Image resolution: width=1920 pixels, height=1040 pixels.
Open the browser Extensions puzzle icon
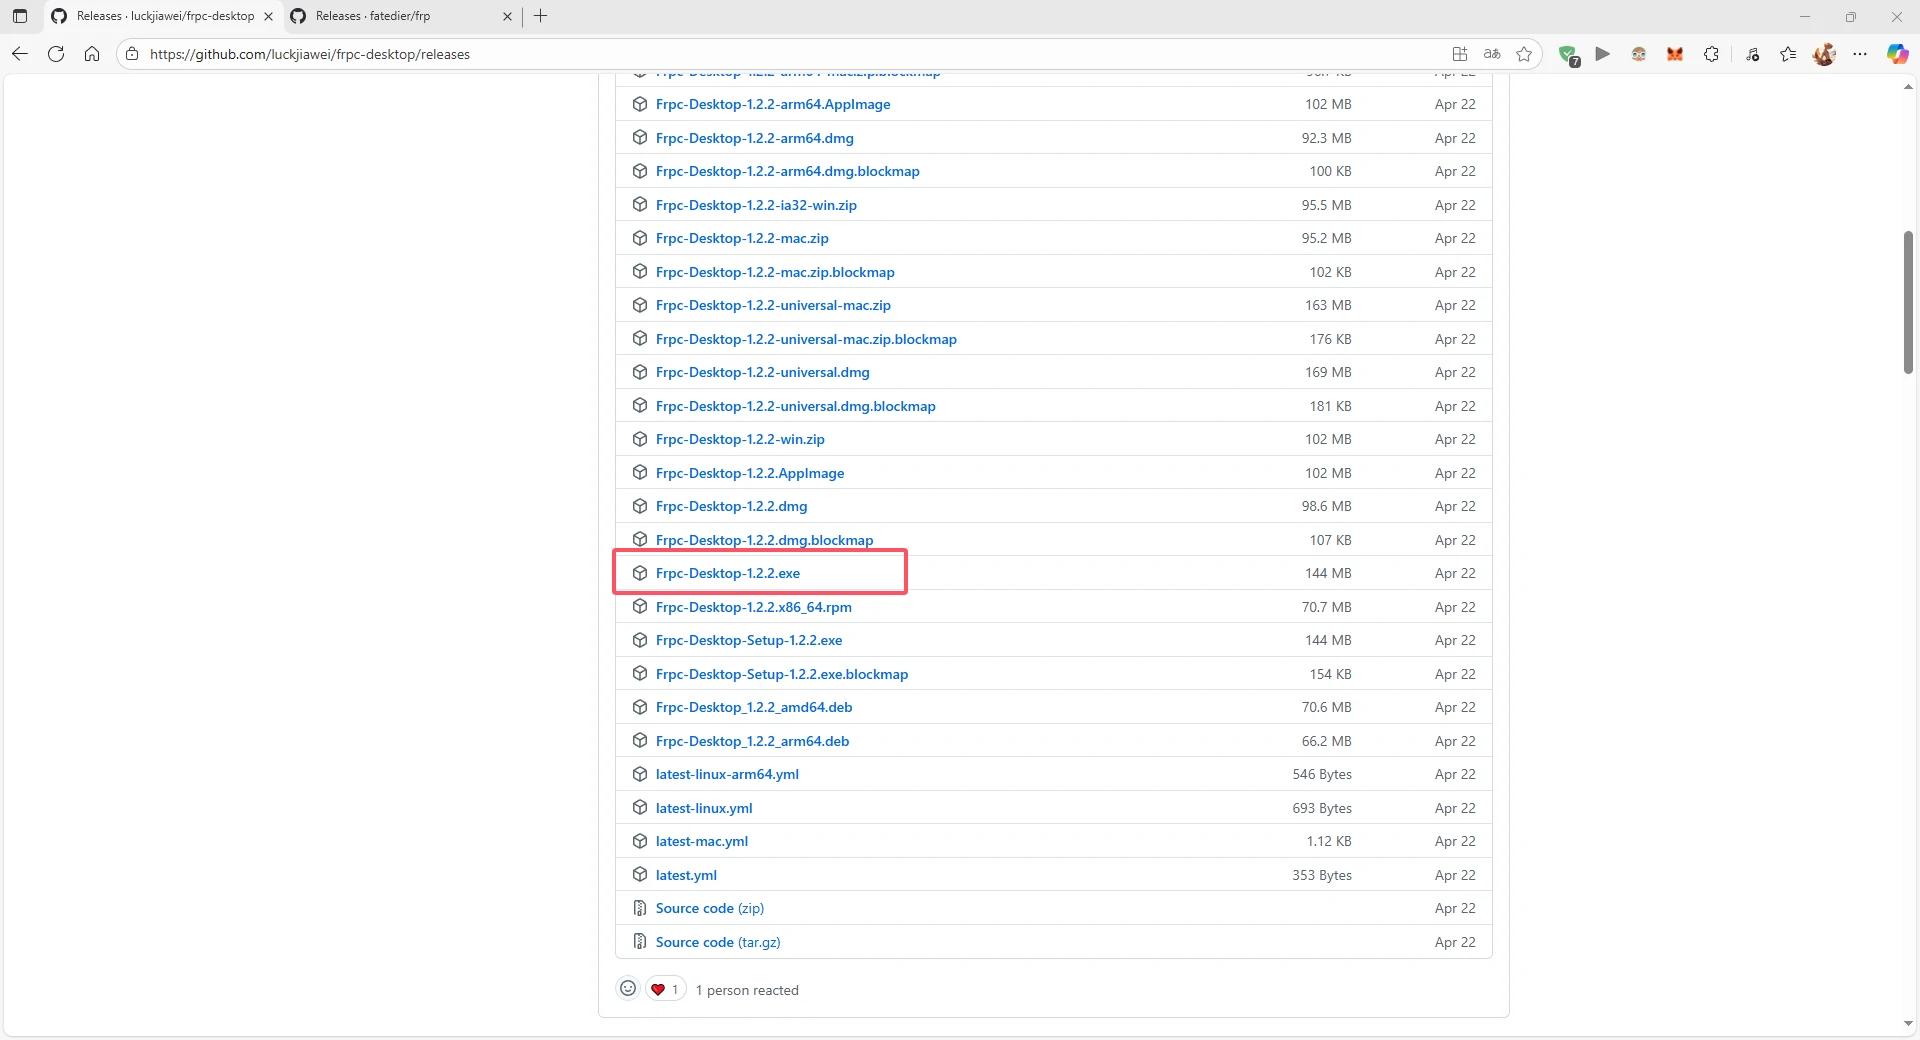pos(1711,54)
